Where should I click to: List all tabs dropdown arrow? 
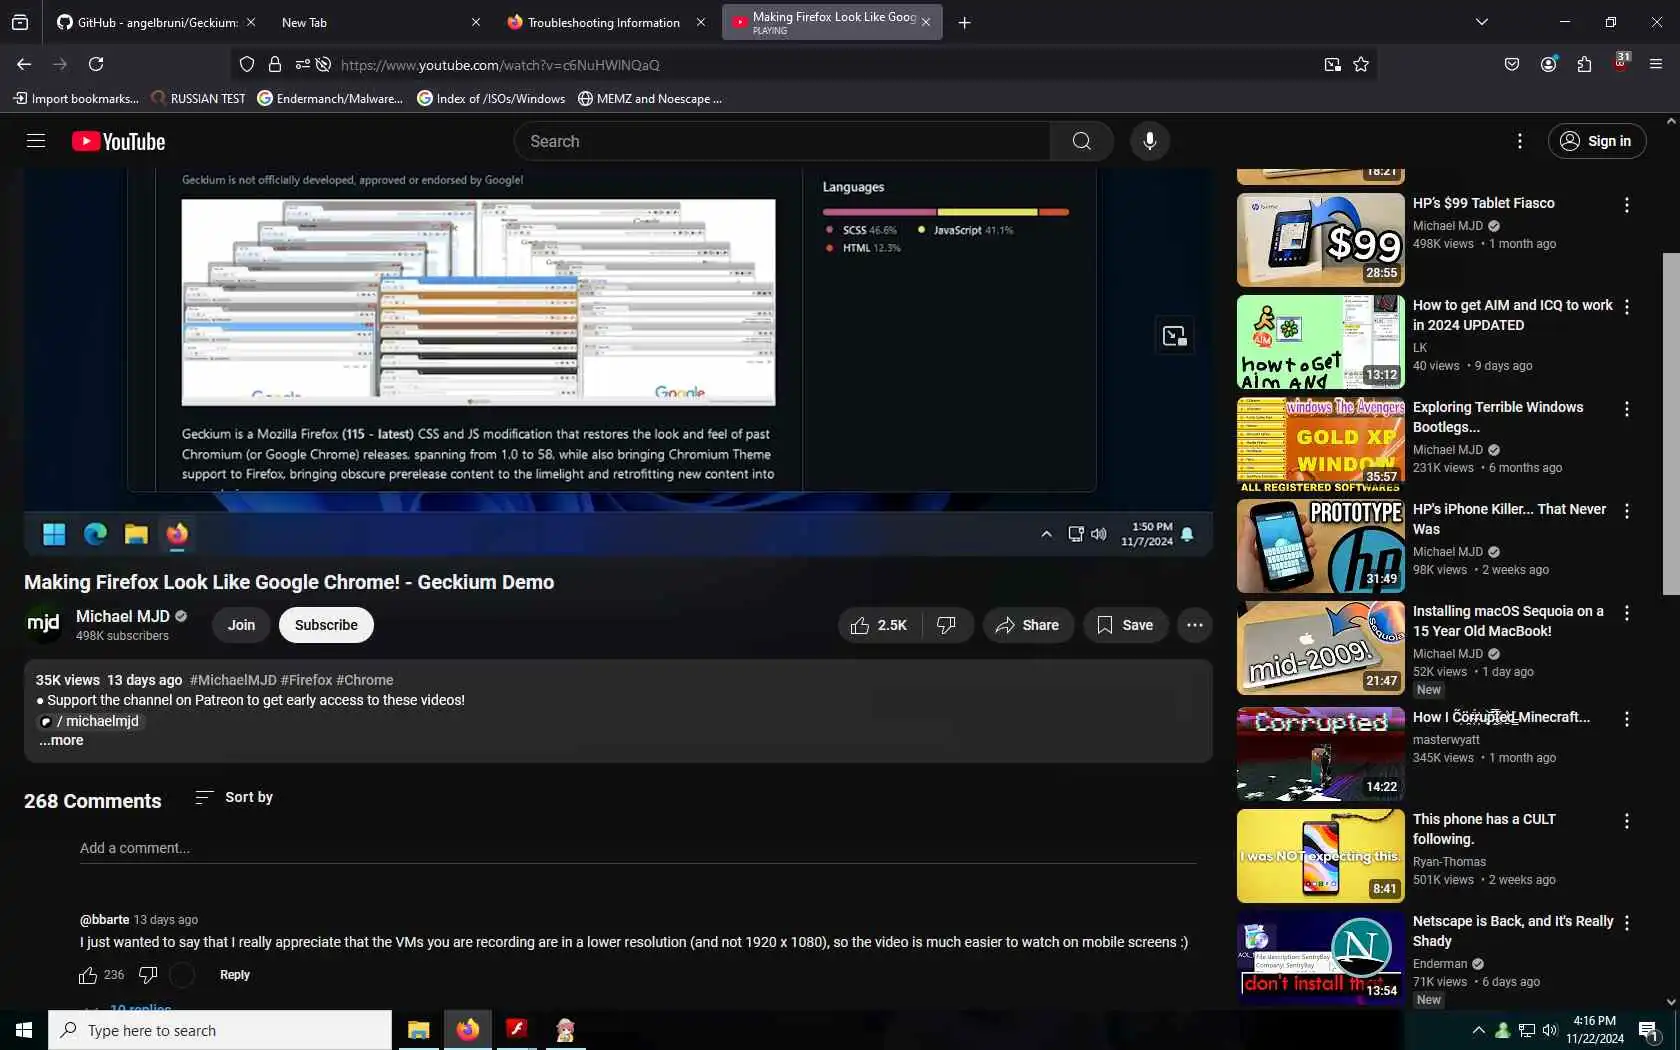click(x=1482, y=22)
